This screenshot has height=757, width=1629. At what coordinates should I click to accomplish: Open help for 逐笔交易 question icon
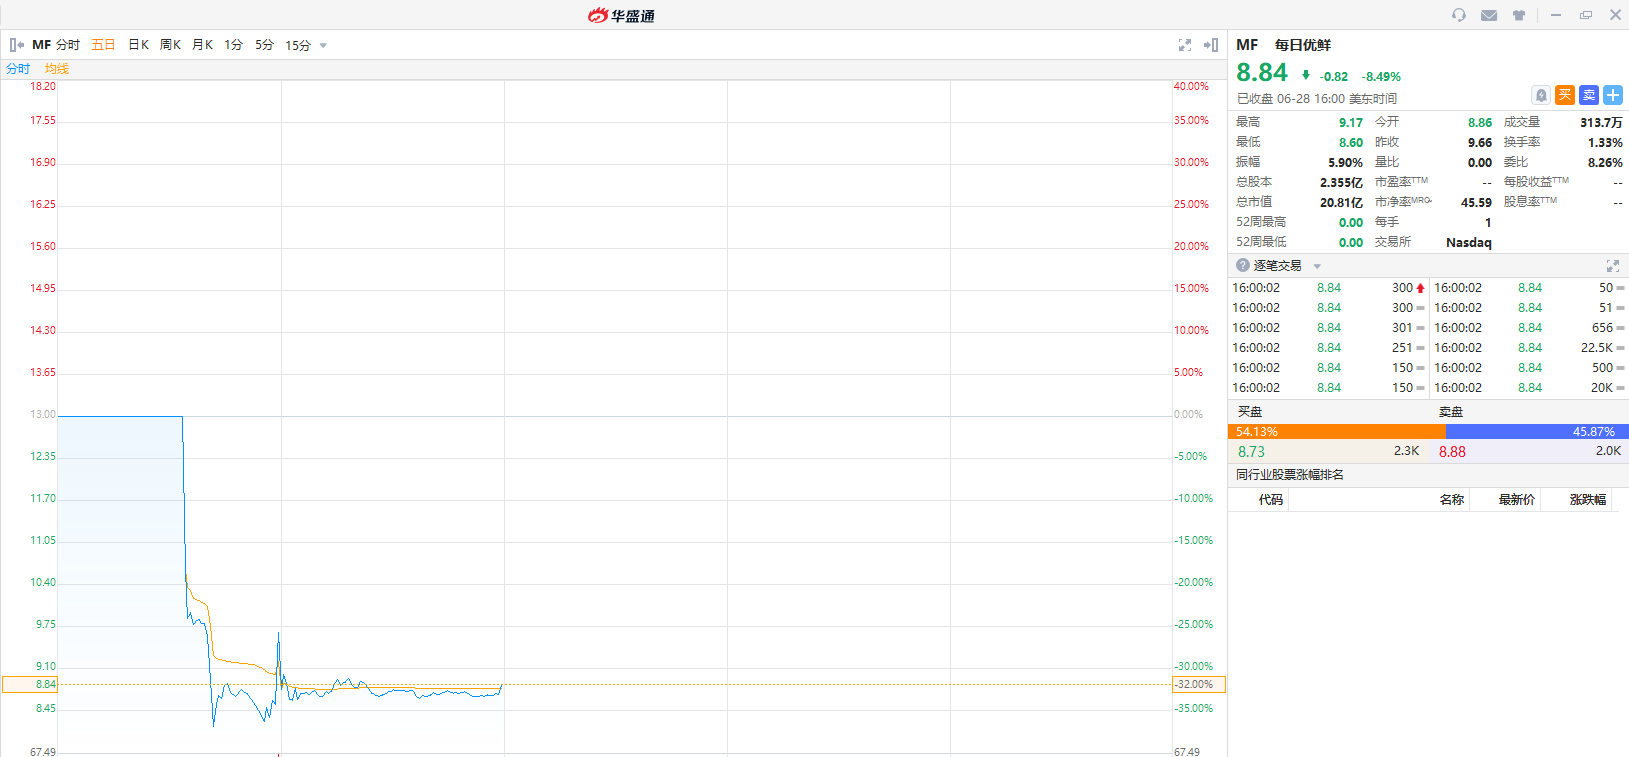point(1243,265)
